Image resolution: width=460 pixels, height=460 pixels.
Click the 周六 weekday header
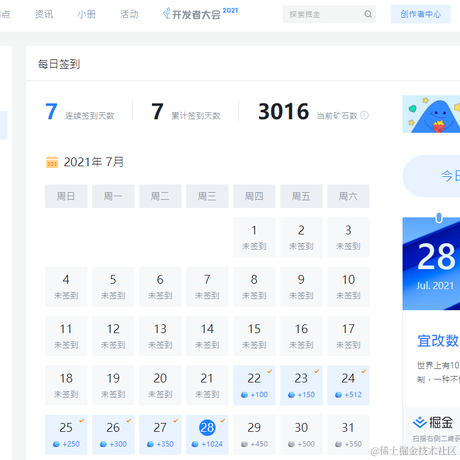pyautogui.click(x=348, y=196)
